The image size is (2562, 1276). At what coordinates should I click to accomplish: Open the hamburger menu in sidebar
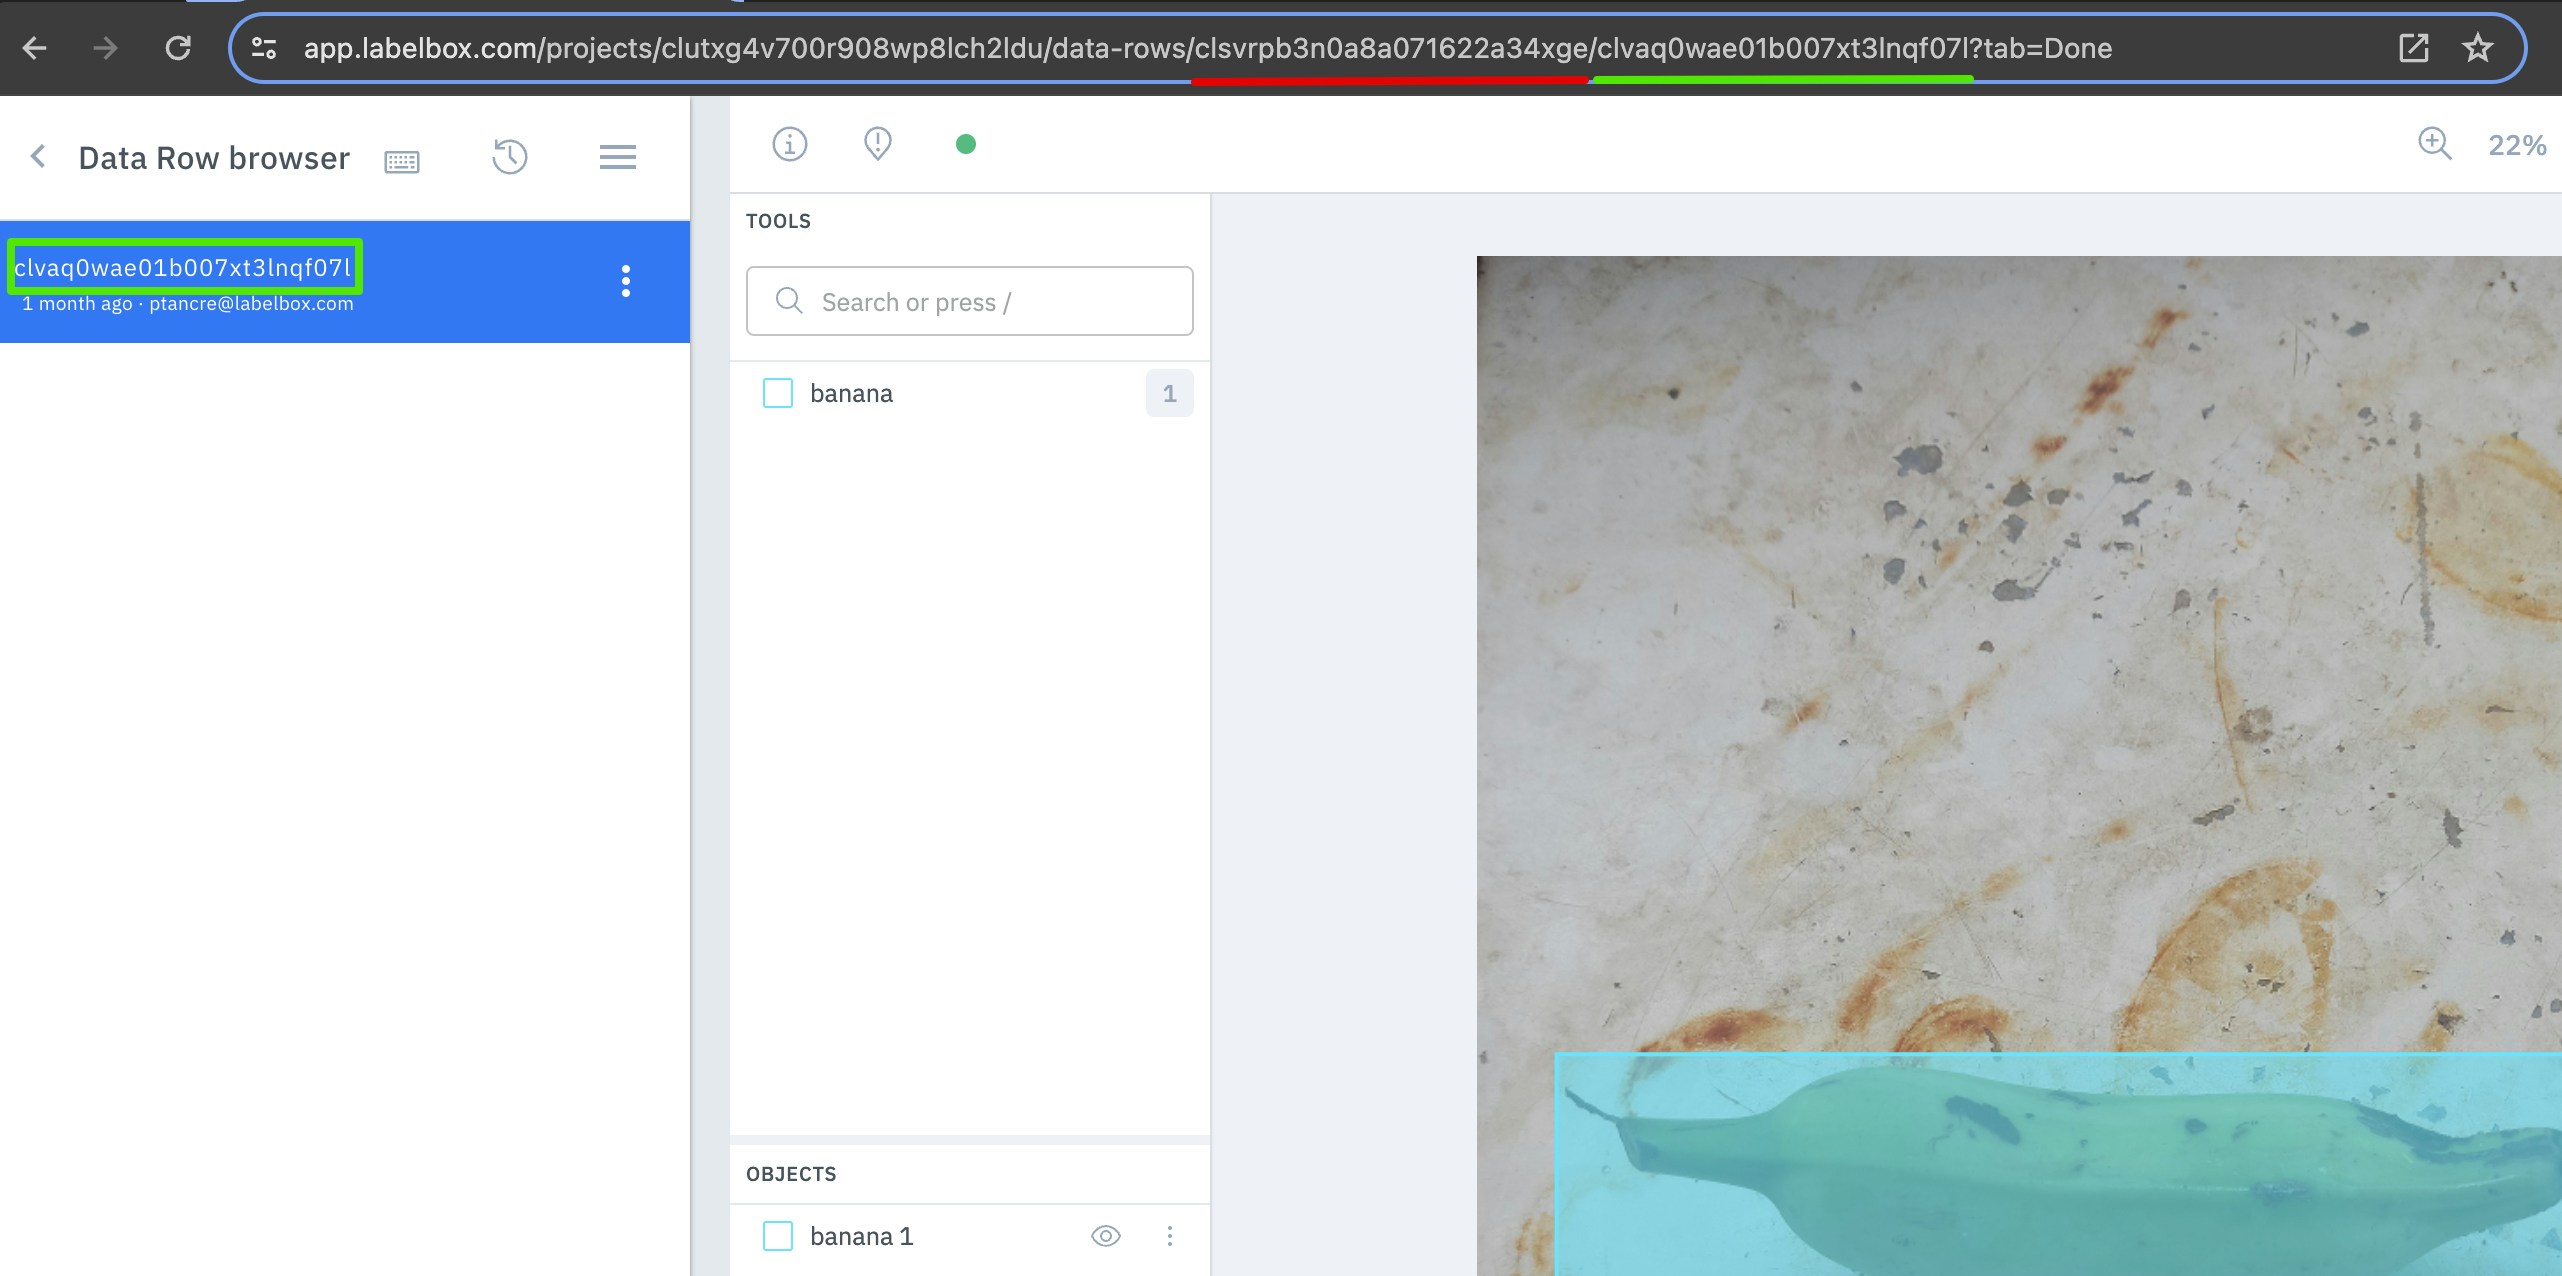coord(618,157)
